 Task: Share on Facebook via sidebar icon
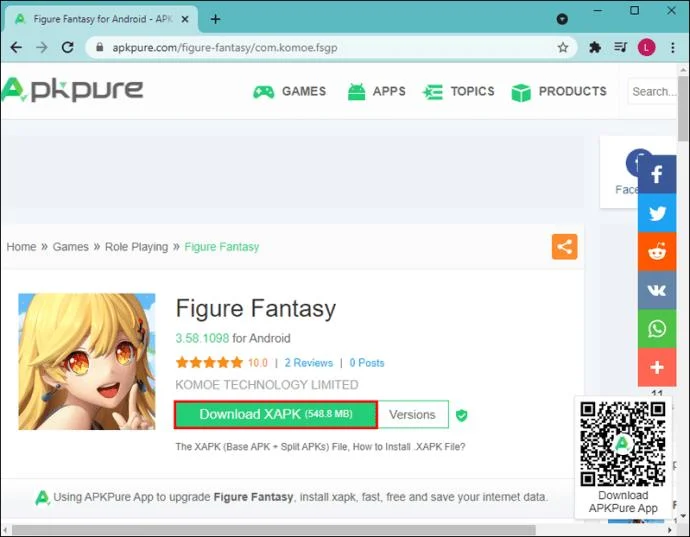click(657, 174)
